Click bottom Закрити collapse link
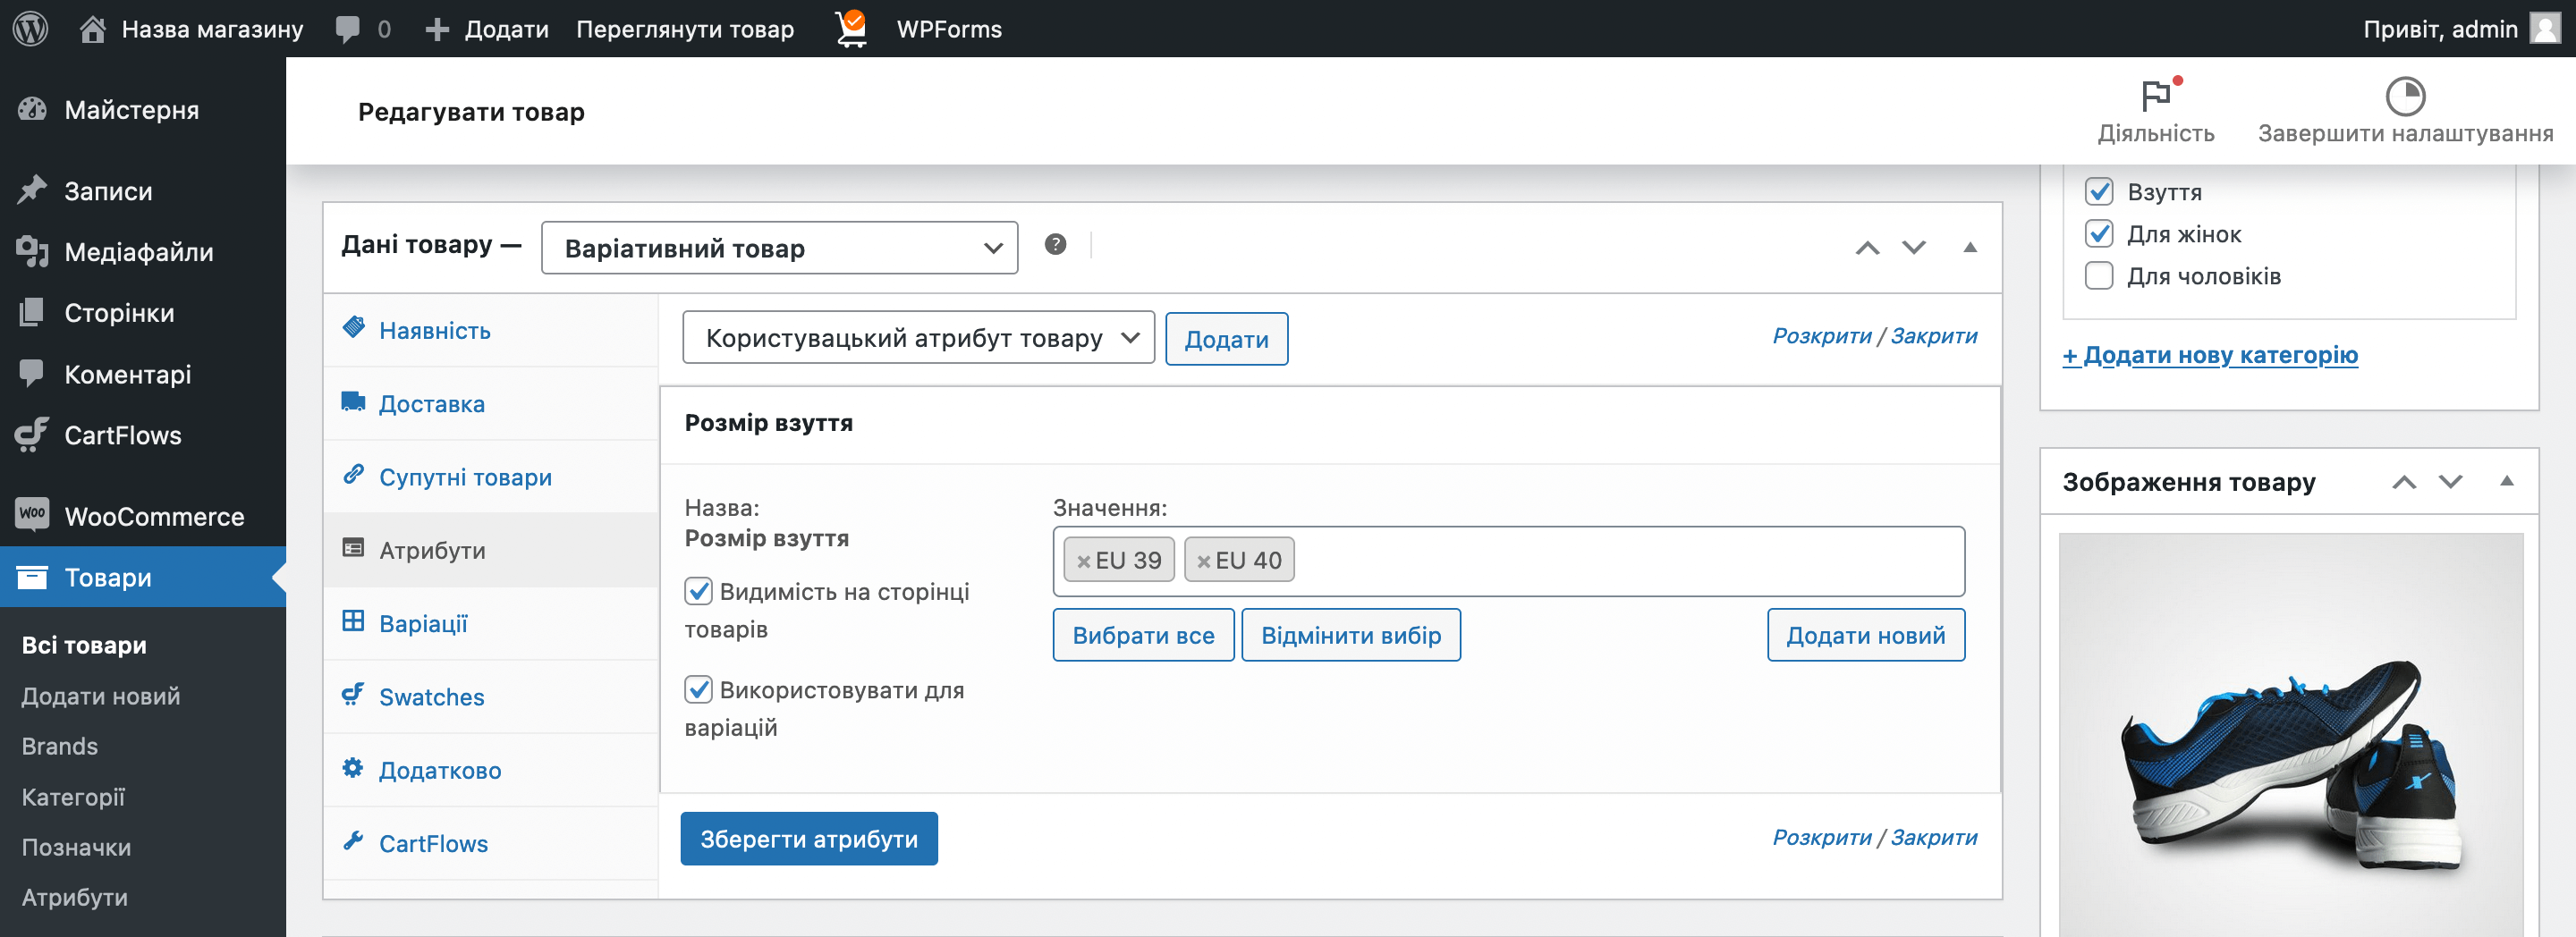 click(1933, 837)
